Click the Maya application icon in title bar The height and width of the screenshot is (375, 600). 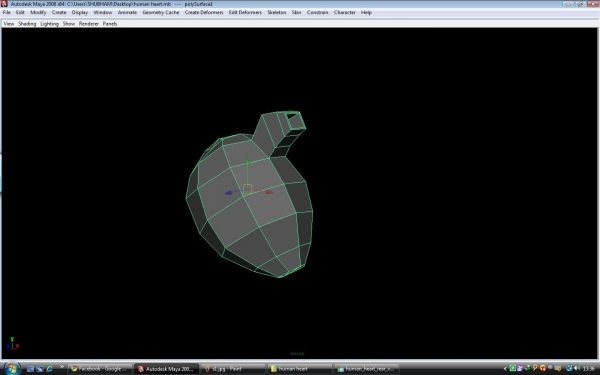[x=4, y=4]
